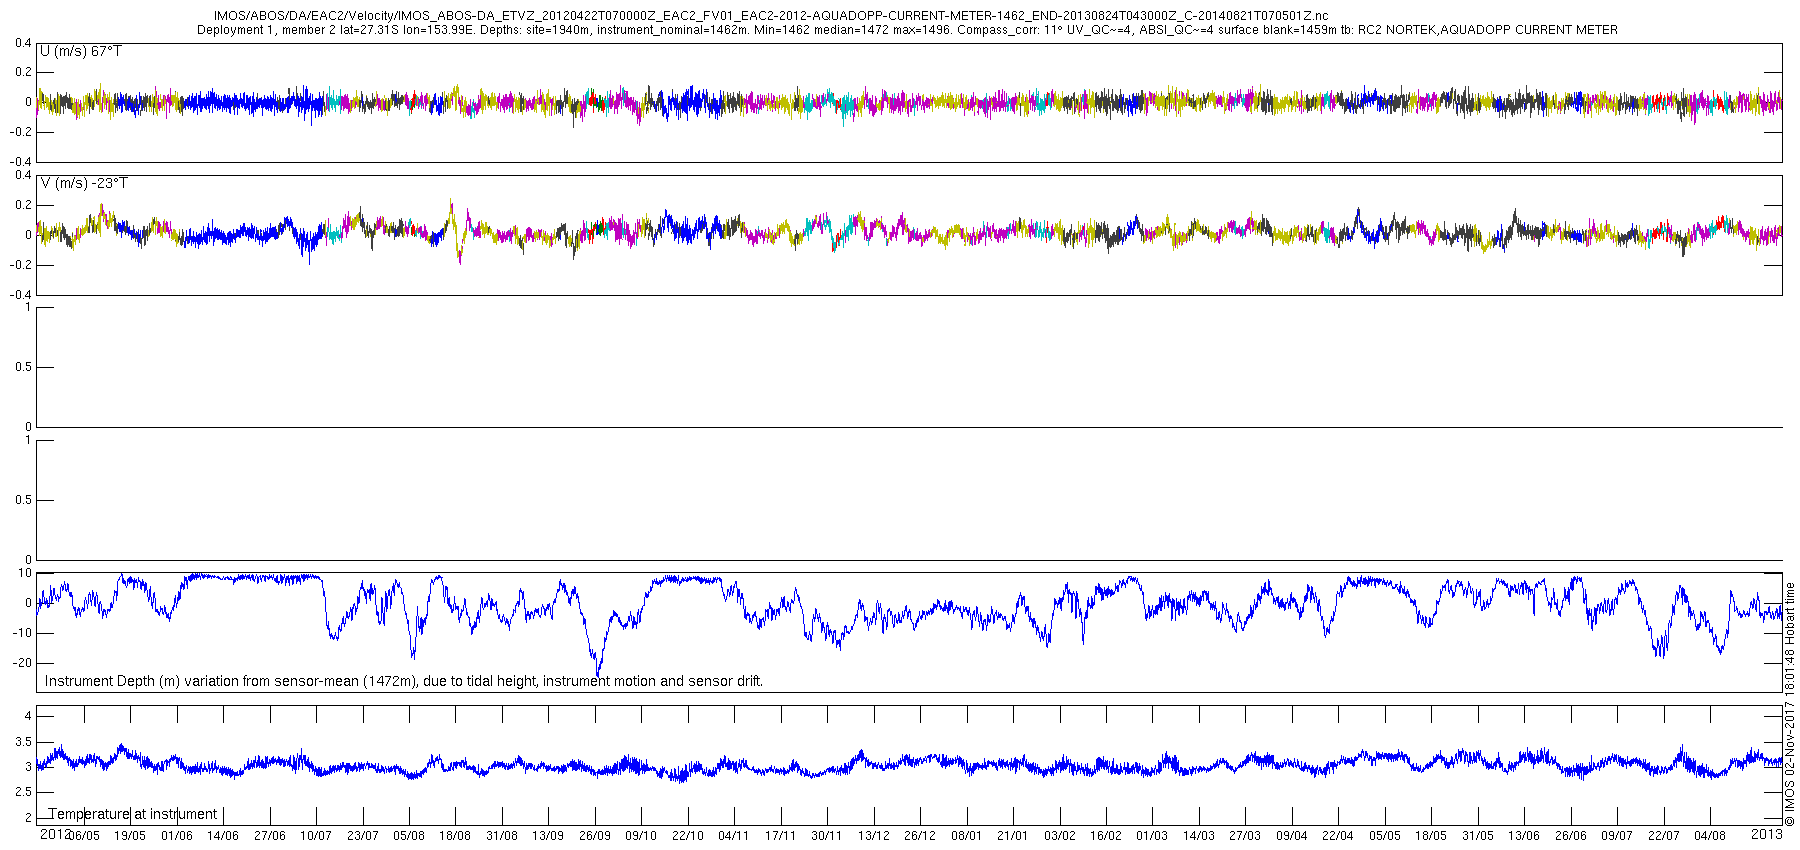
Task: Select the 16/02 date tick label
Action: 1106,836
